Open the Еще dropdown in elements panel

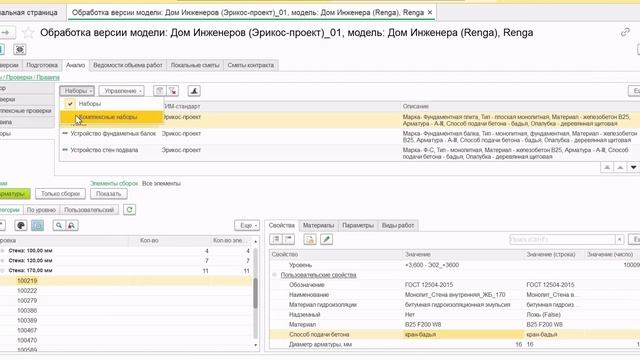pos(247,225)
